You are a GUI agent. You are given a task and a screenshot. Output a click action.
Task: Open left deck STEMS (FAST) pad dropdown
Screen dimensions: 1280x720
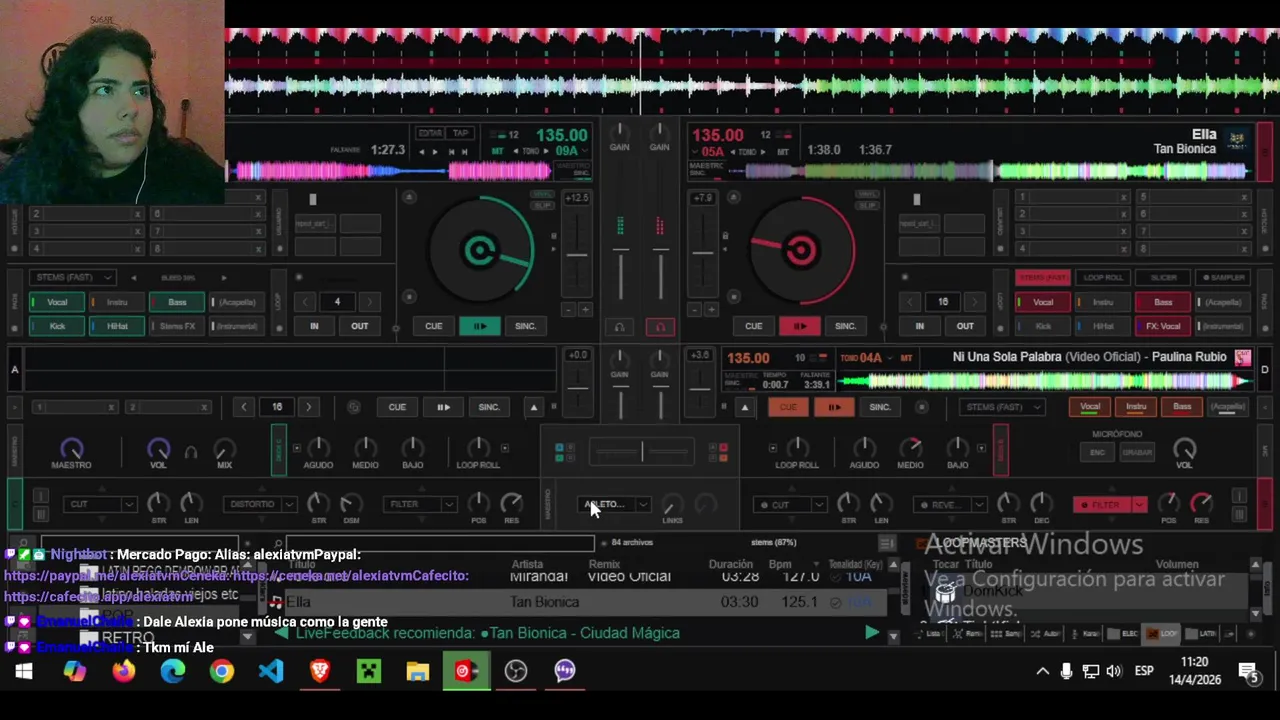coord(73,277)
